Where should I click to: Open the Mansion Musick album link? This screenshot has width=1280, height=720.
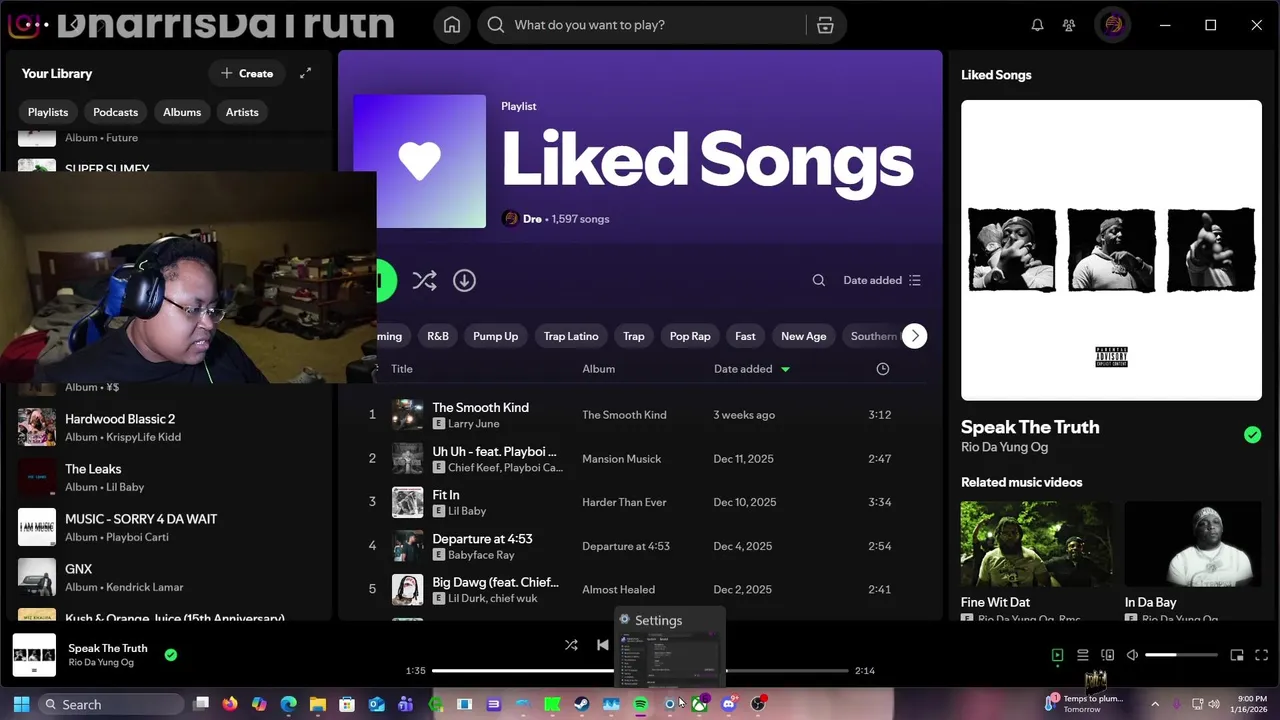[x=622, y=459]
